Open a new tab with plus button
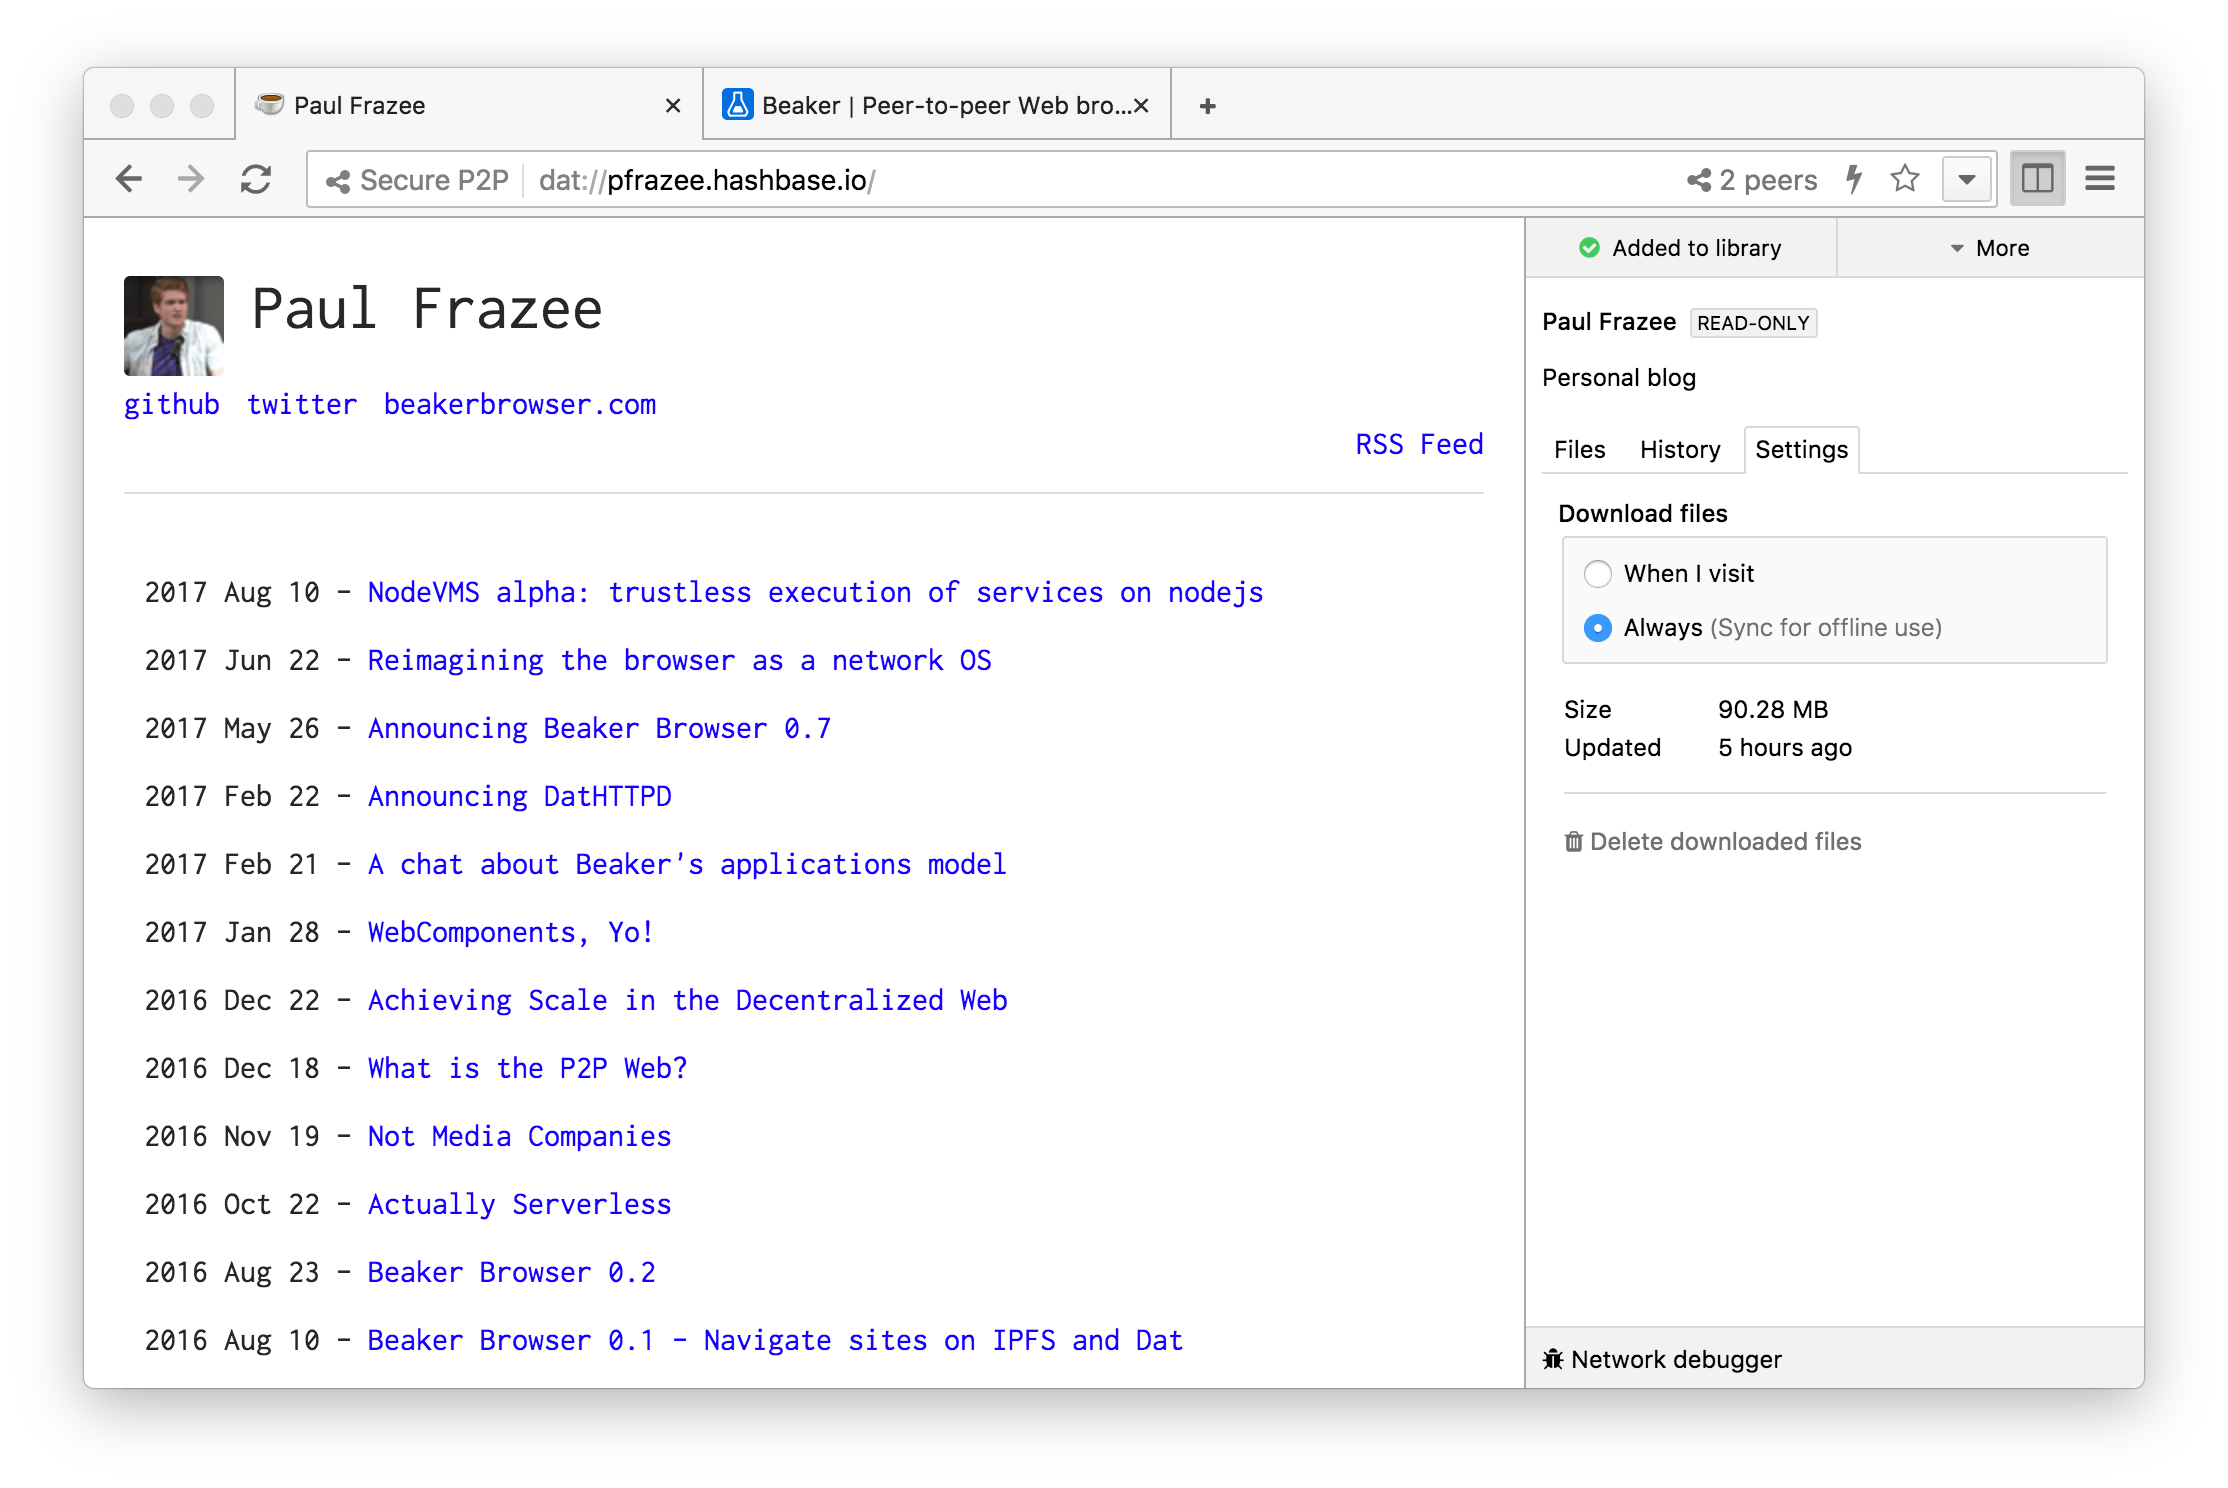 click(x=1208, y=106)
